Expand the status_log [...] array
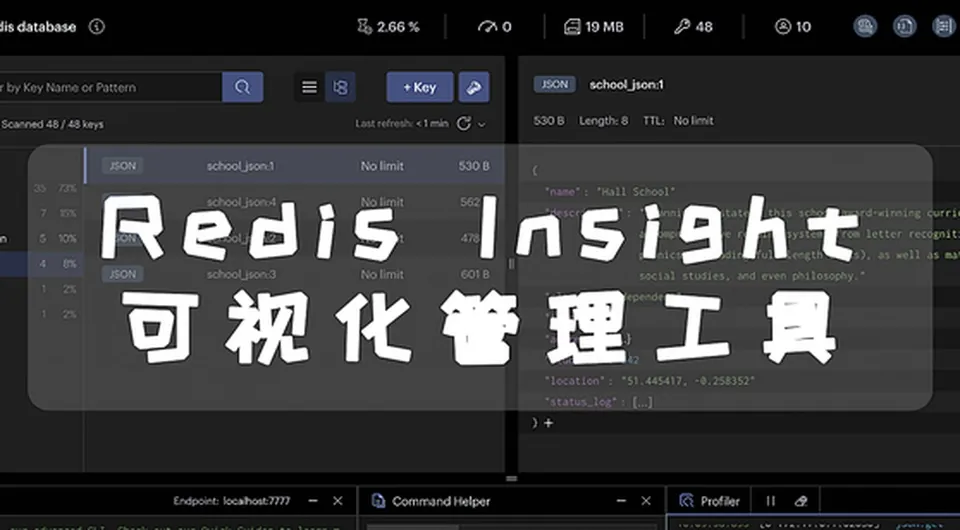960x530 pixels. [642, 402]
